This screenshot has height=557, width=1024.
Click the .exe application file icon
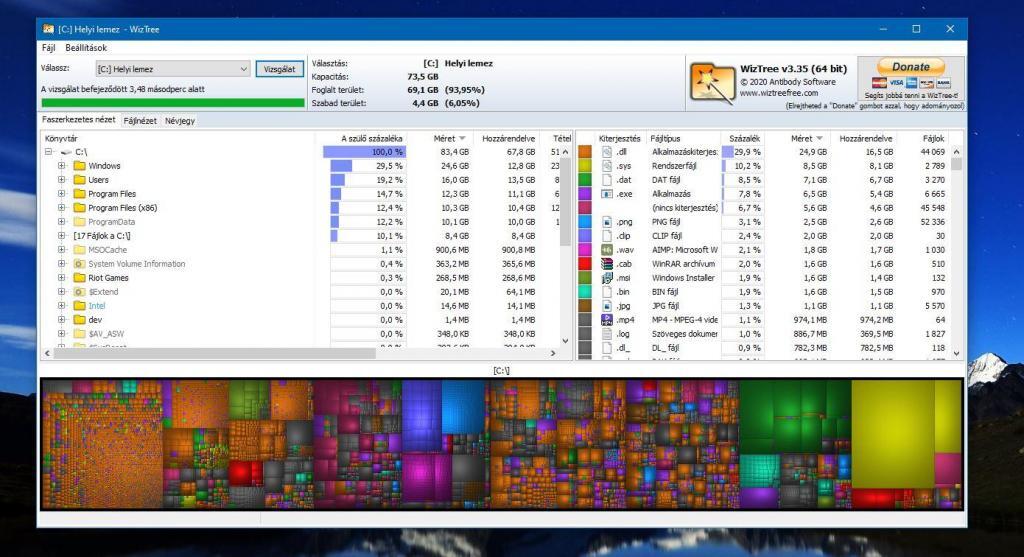[x=607, y=194]
